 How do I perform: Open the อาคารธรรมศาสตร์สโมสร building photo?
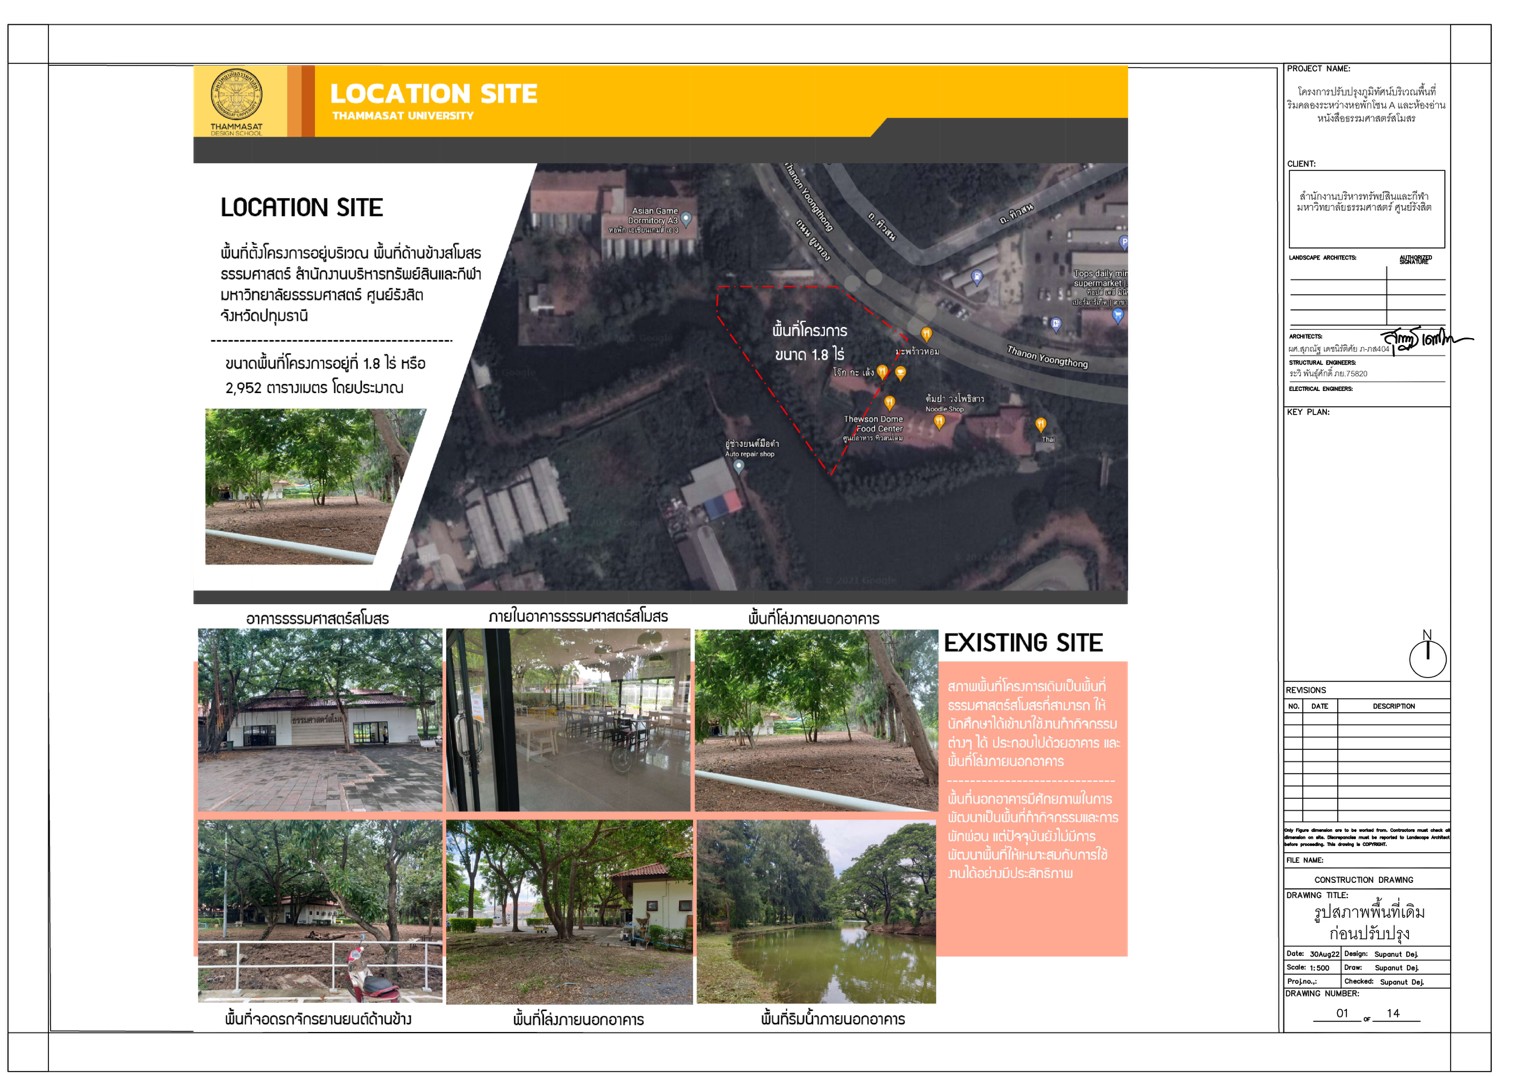(320, 720)
